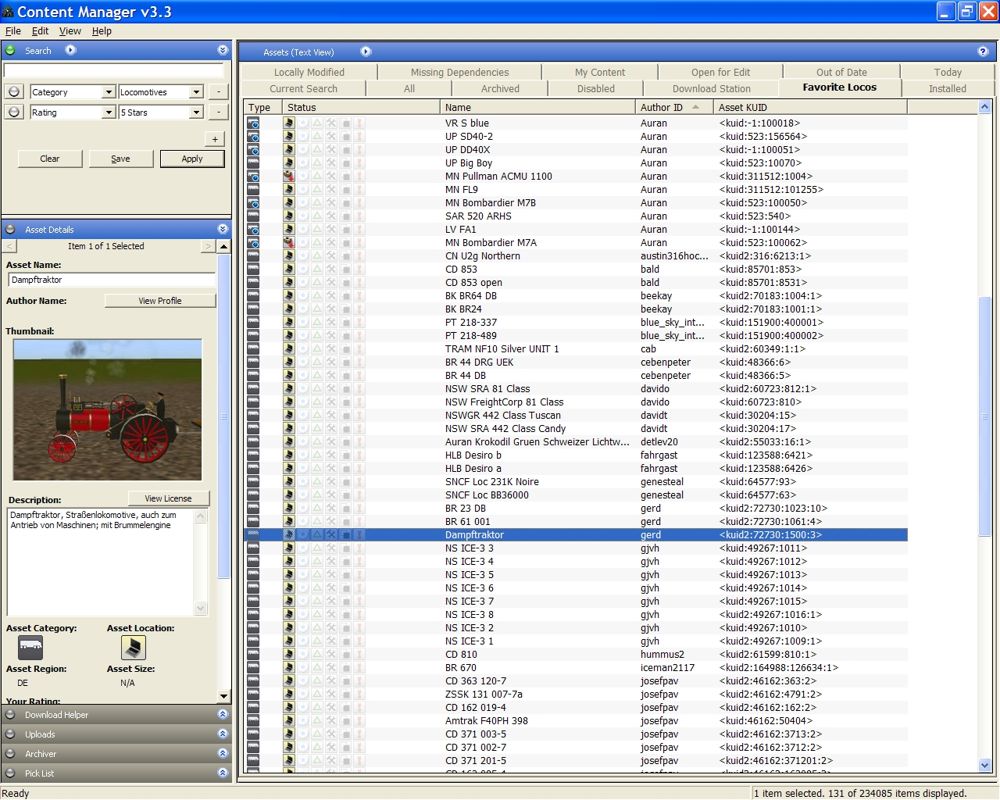Open the Edit menu

[x=40, y=31]
